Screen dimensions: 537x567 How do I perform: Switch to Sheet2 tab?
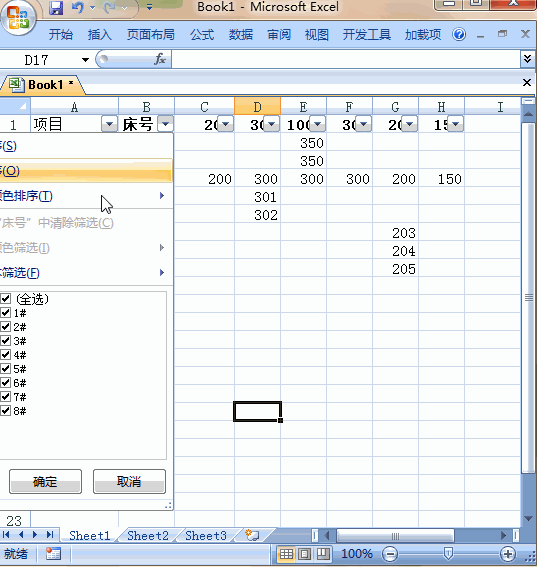(148, 535)
